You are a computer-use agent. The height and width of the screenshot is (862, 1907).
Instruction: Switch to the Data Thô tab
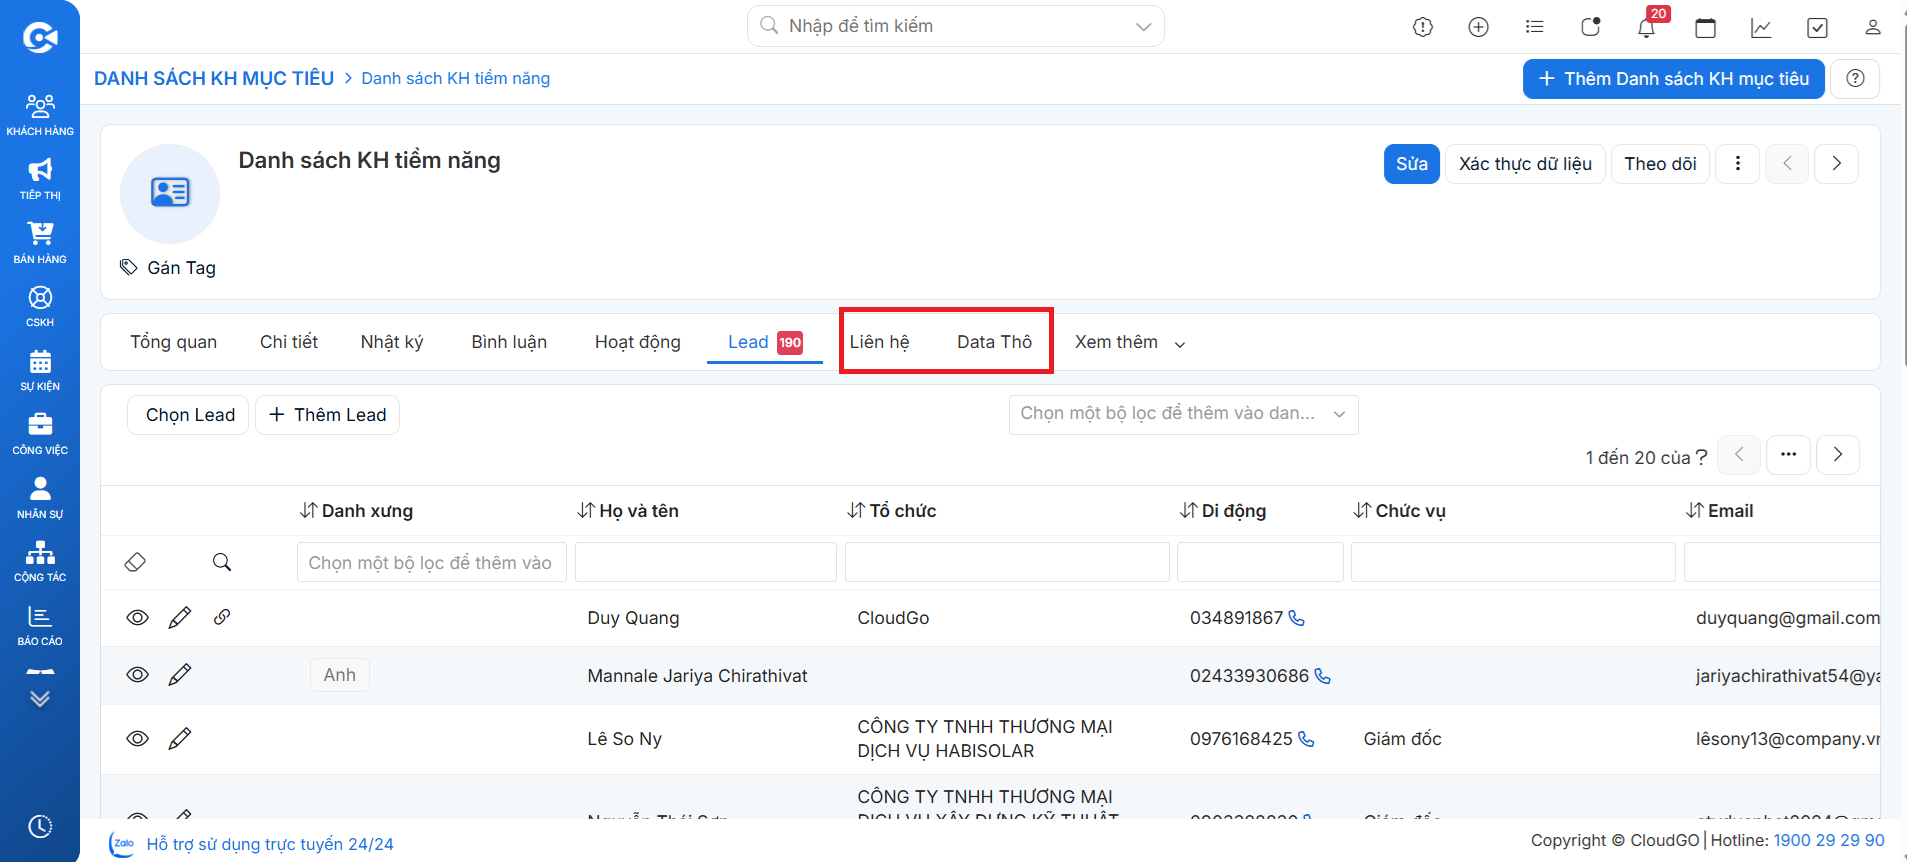pyautogui.click(x=994, y=342)
